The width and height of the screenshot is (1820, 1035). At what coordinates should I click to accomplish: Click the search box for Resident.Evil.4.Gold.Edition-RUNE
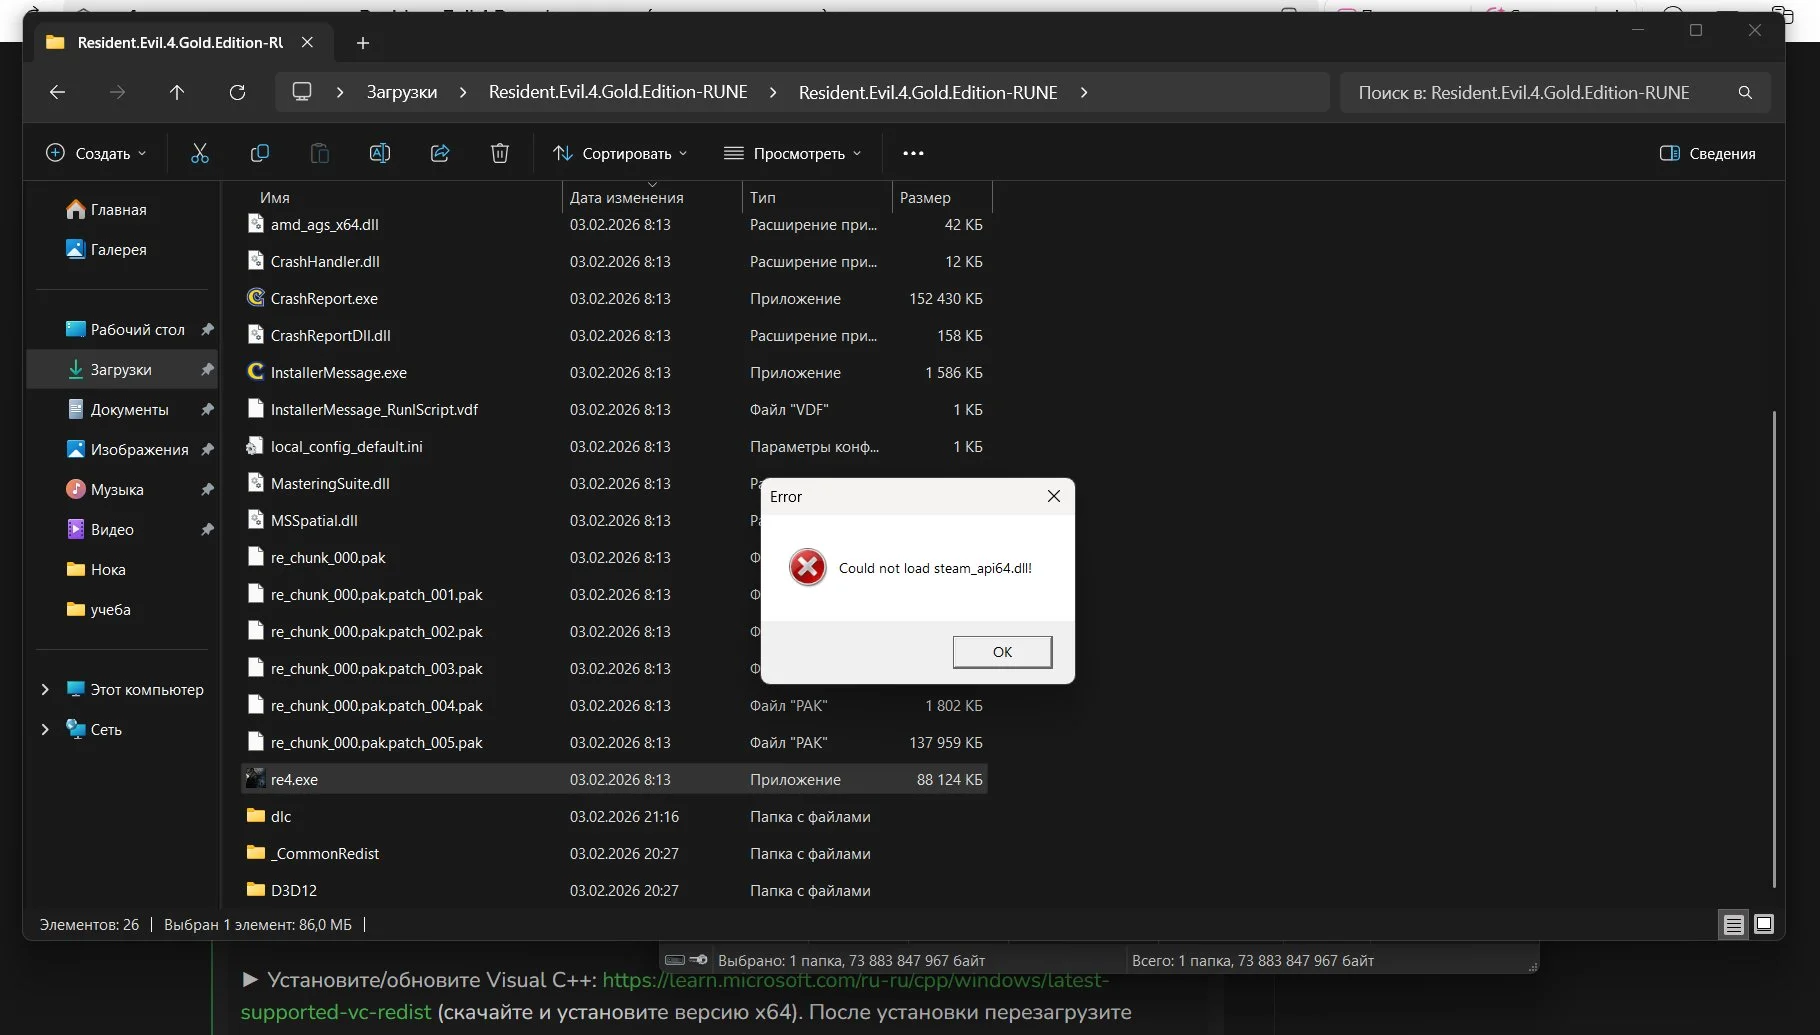1540,92
